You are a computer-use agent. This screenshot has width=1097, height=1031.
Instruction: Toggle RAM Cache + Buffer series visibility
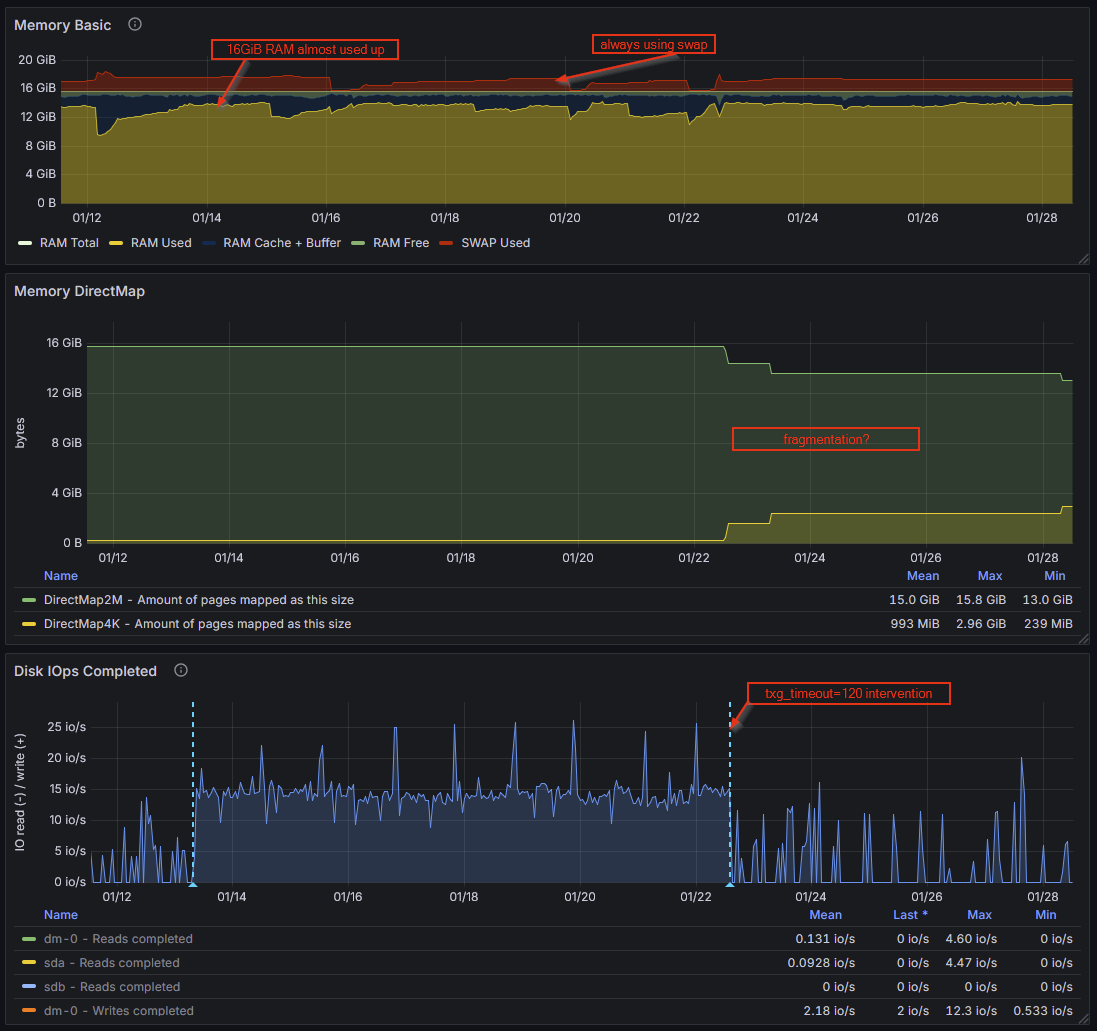[x=281, y=243]
